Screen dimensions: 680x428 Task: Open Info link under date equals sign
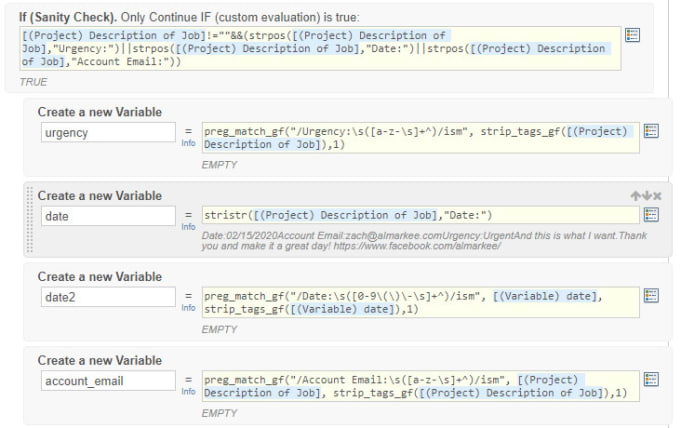[x=188, y=227]
